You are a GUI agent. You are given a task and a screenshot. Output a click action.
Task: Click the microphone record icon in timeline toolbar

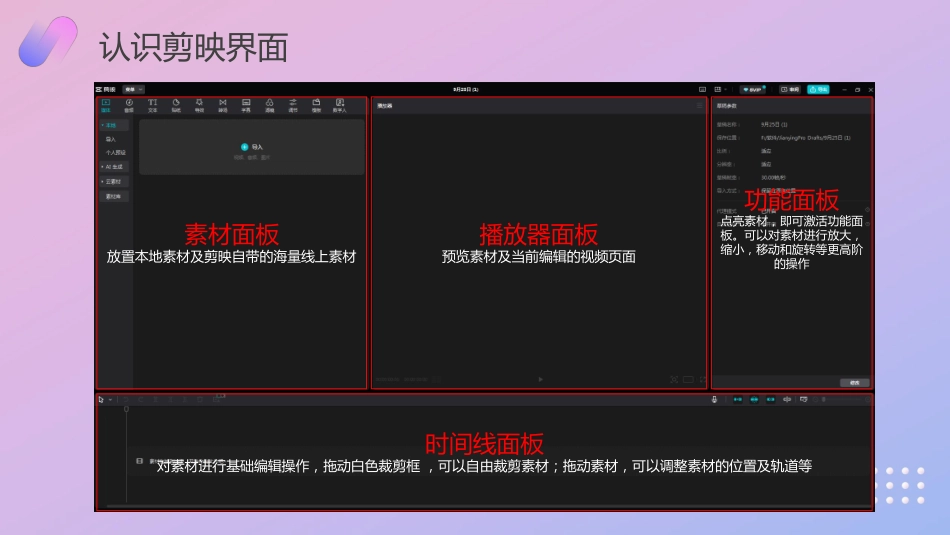click(x=714, y=399)
